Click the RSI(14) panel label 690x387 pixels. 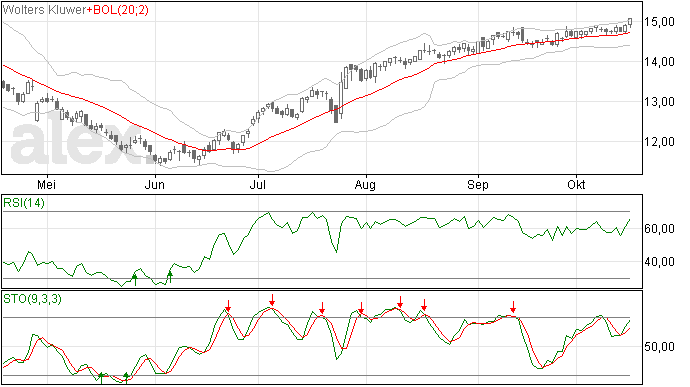(24, 203)
